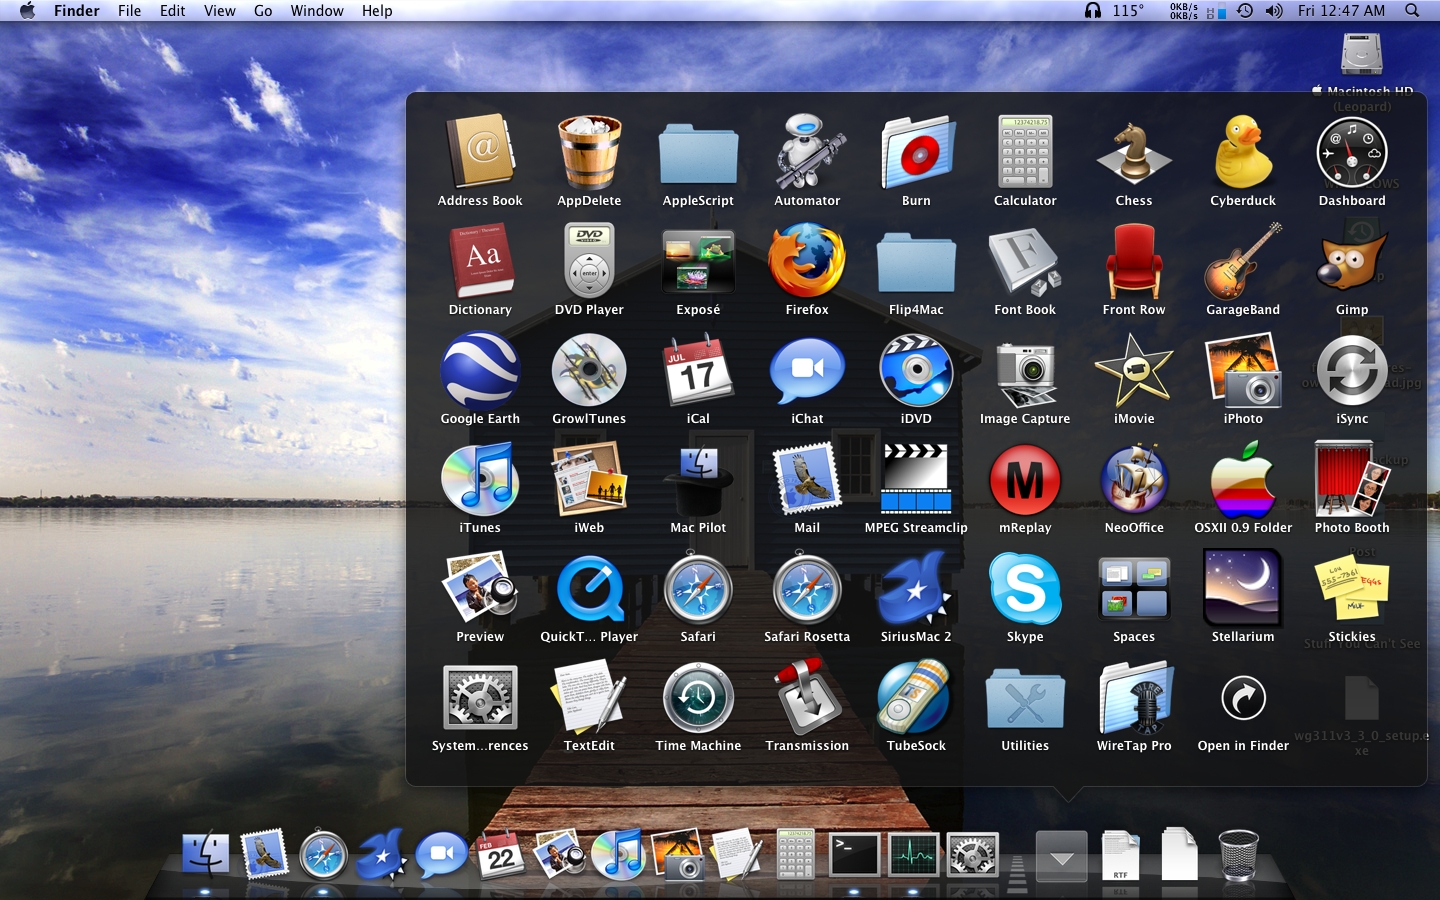Click the Exposé app icon

click(x=698, y=262)
